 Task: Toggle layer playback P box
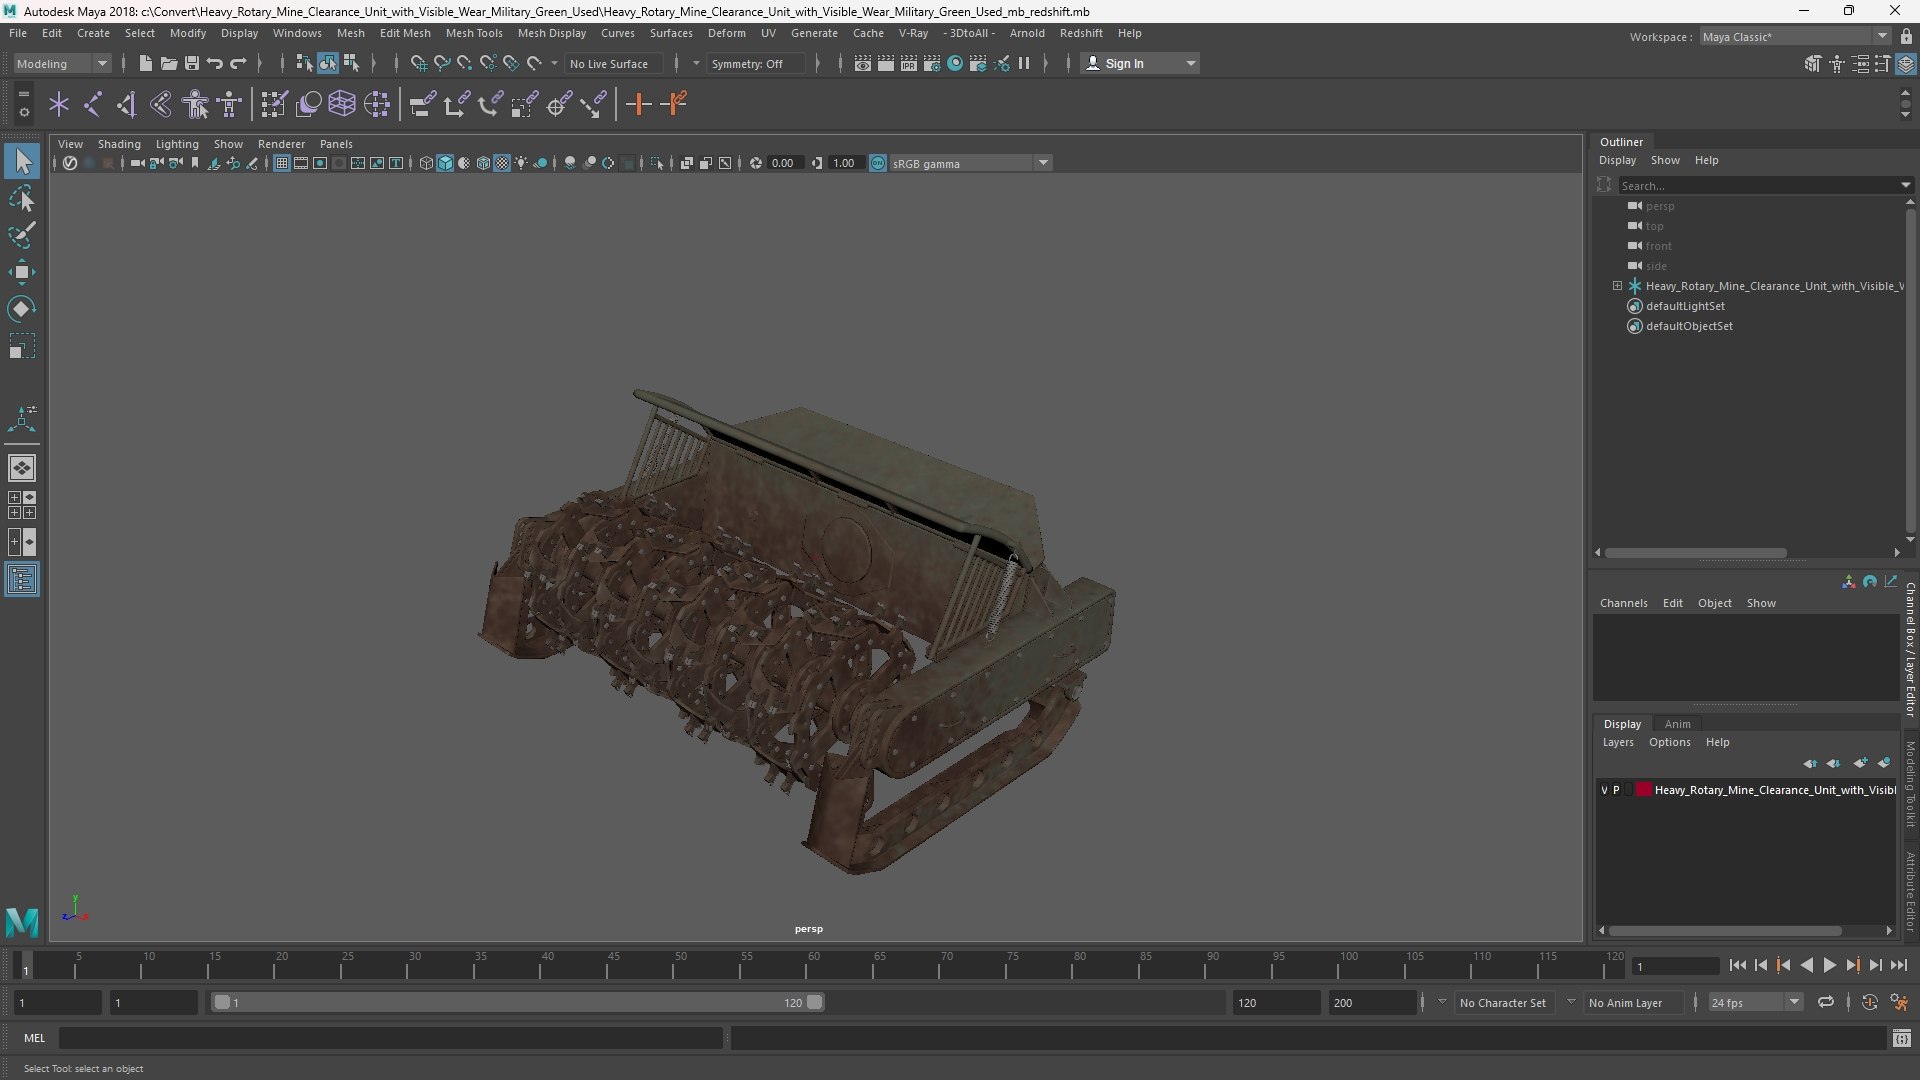click(1616, 790)
